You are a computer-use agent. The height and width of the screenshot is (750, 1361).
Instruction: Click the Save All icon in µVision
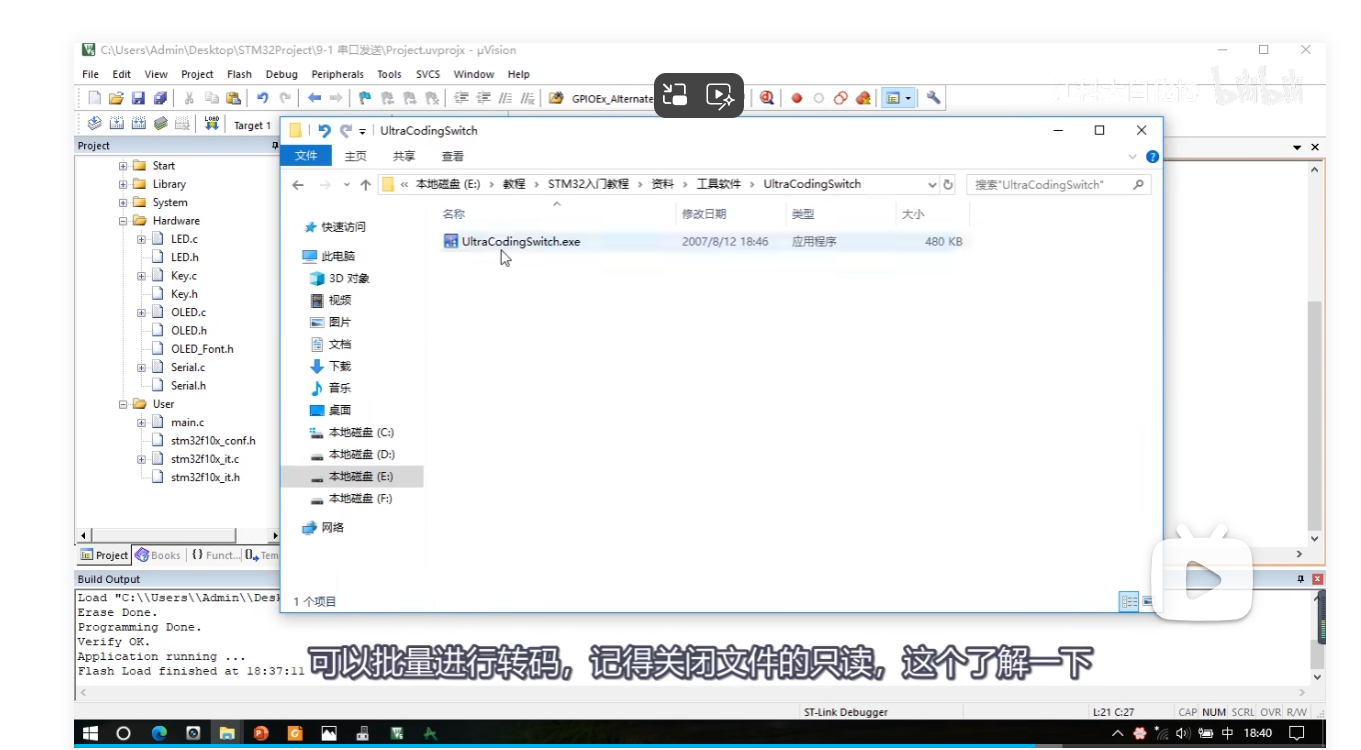tap(159, 98)
